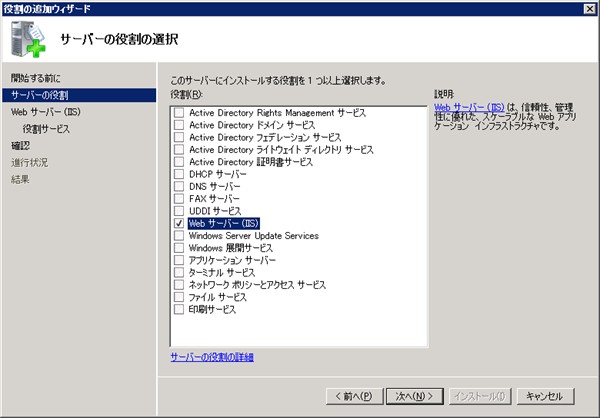Select DNS サーバー role label

[x=215, y=186]
